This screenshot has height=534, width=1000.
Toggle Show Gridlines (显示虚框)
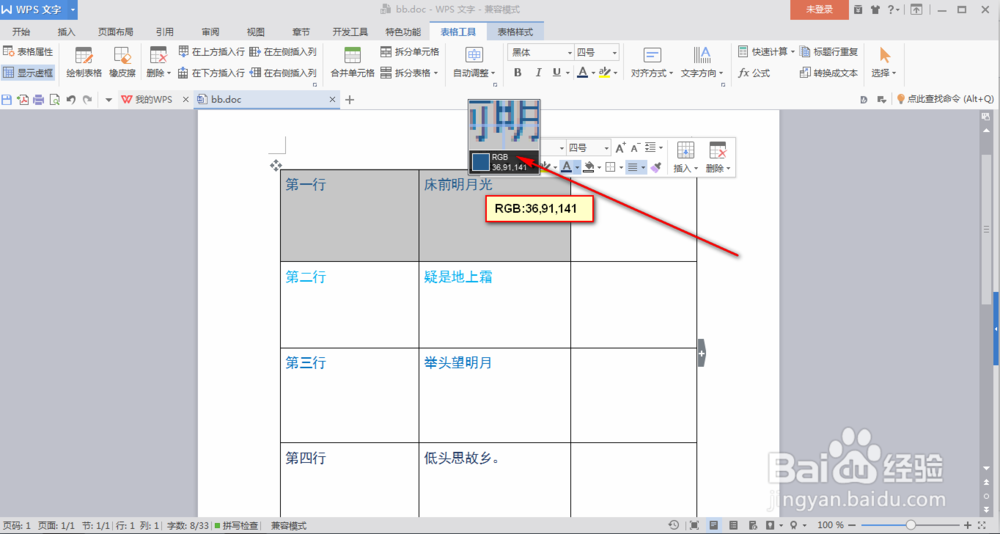28,73
